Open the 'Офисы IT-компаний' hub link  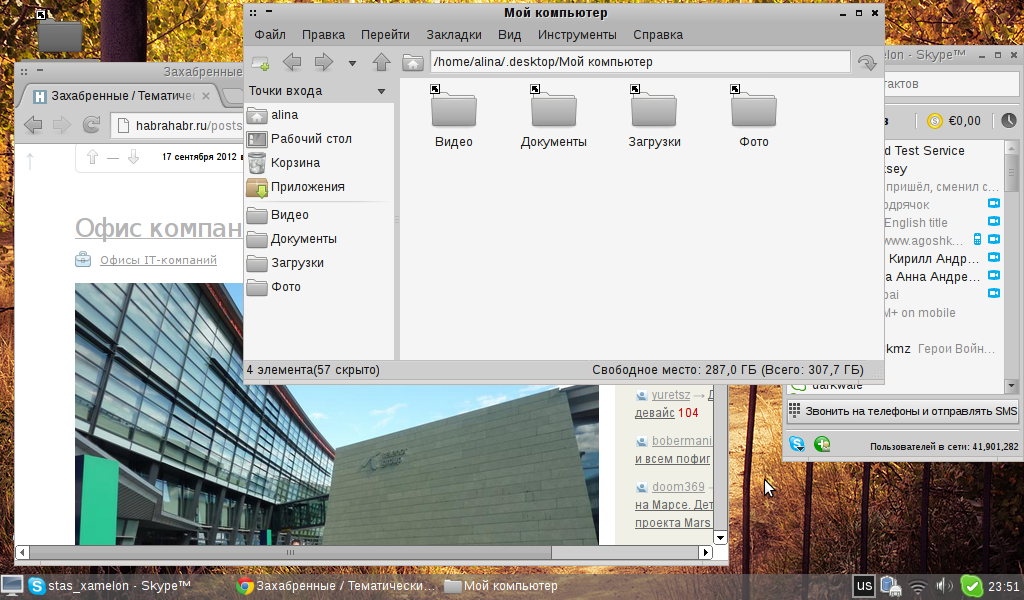(x=158, y=260)
